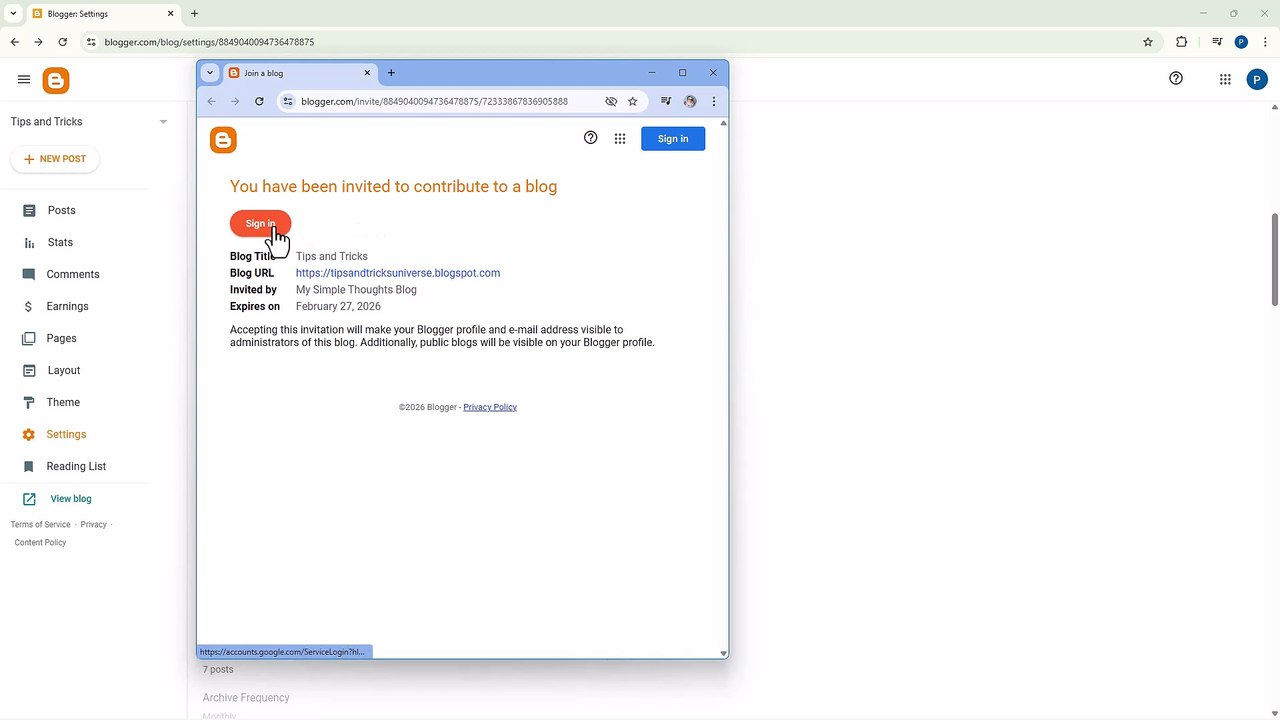The image size is (1280, 720).
Task: Open Layout in the sidebar
Action: [64, 370]
